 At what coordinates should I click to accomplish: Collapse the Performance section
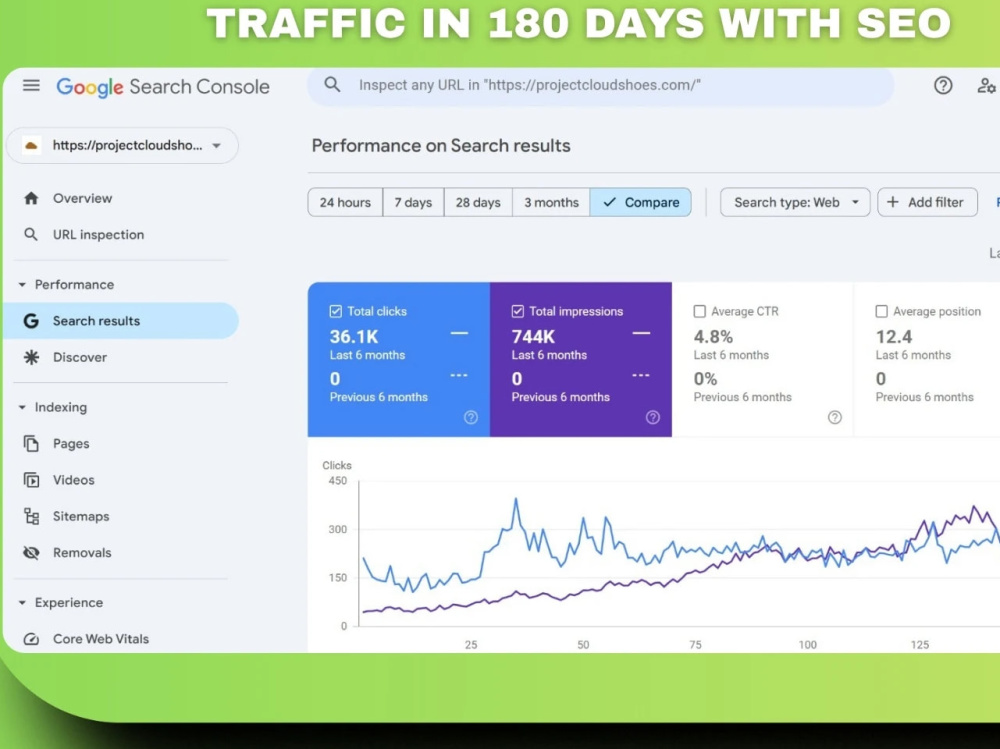[22, 285]
